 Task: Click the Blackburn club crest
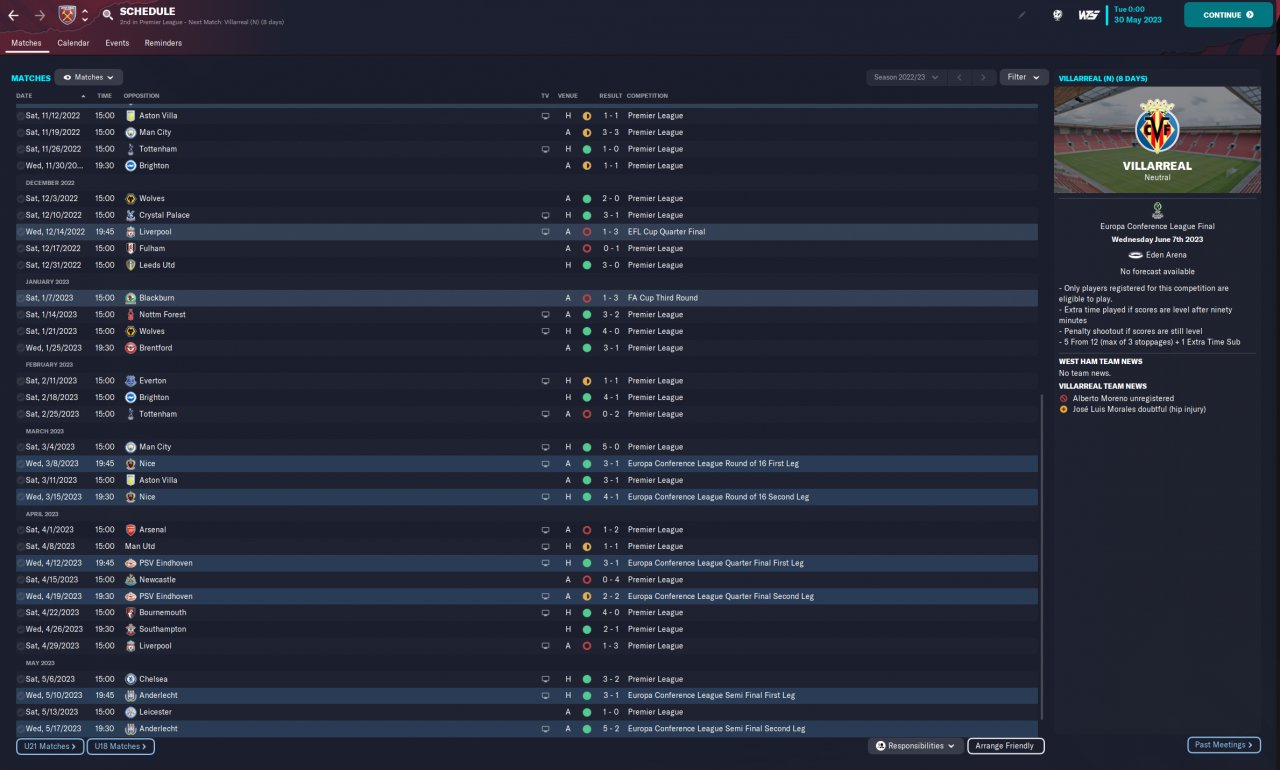click(x=130, y=298)
